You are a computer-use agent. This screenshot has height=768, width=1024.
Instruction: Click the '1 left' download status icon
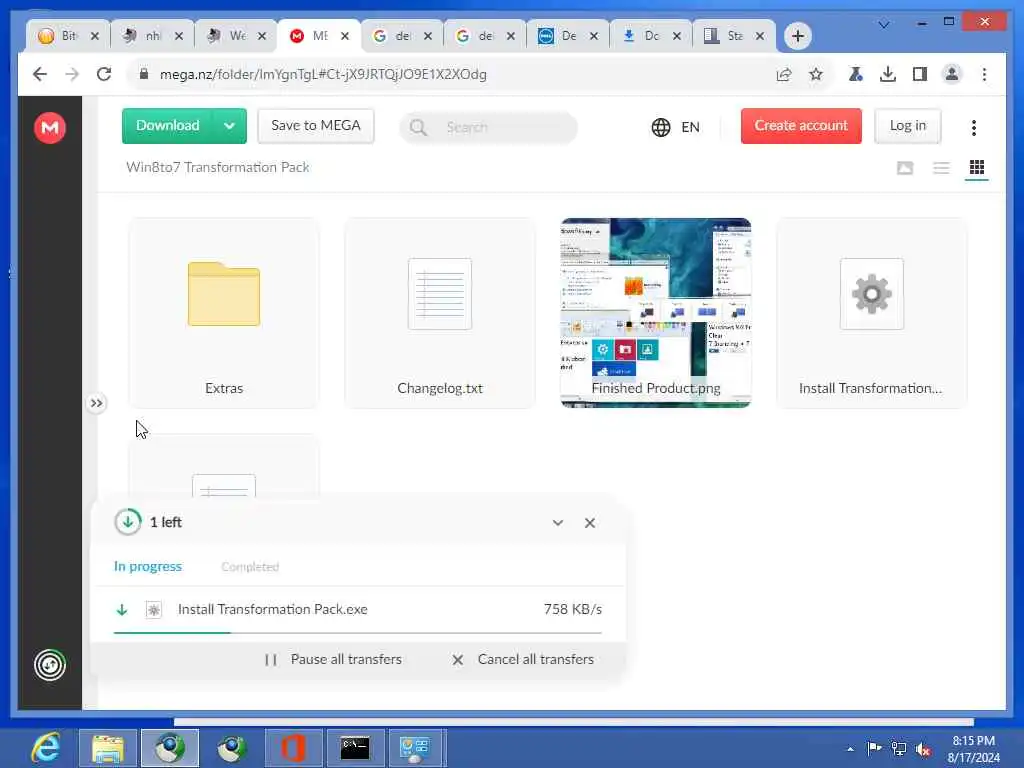(128, 522)
